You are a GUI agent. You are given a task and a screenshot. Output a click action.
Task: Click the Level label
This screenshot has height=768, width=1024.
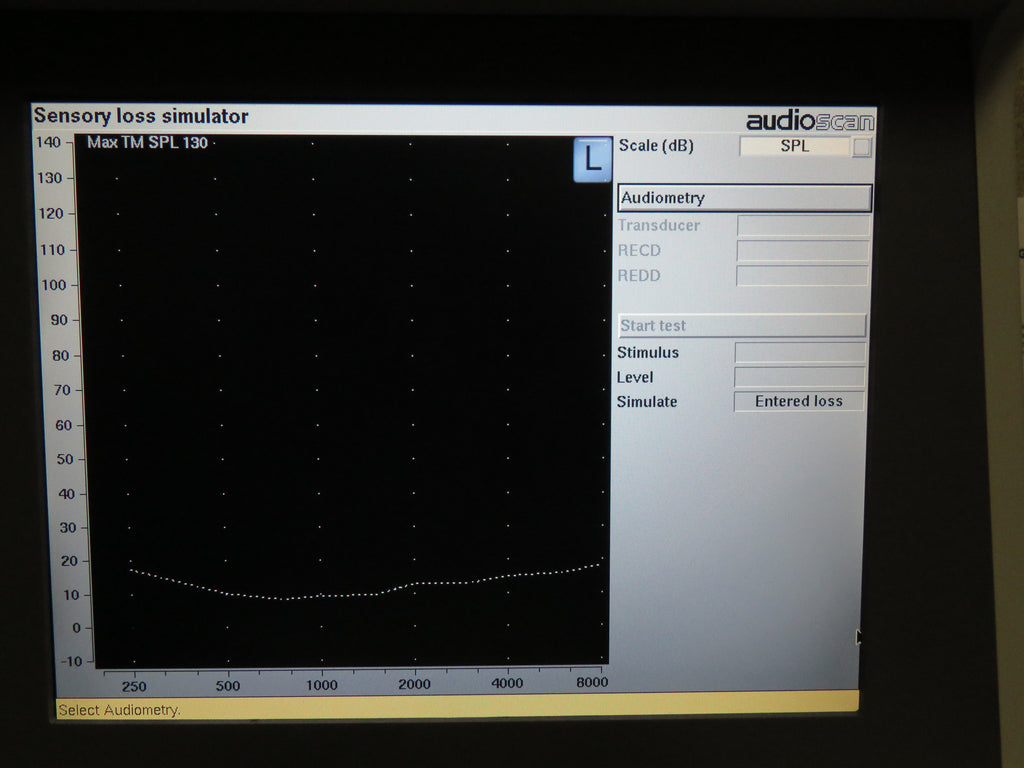(635, 377)
